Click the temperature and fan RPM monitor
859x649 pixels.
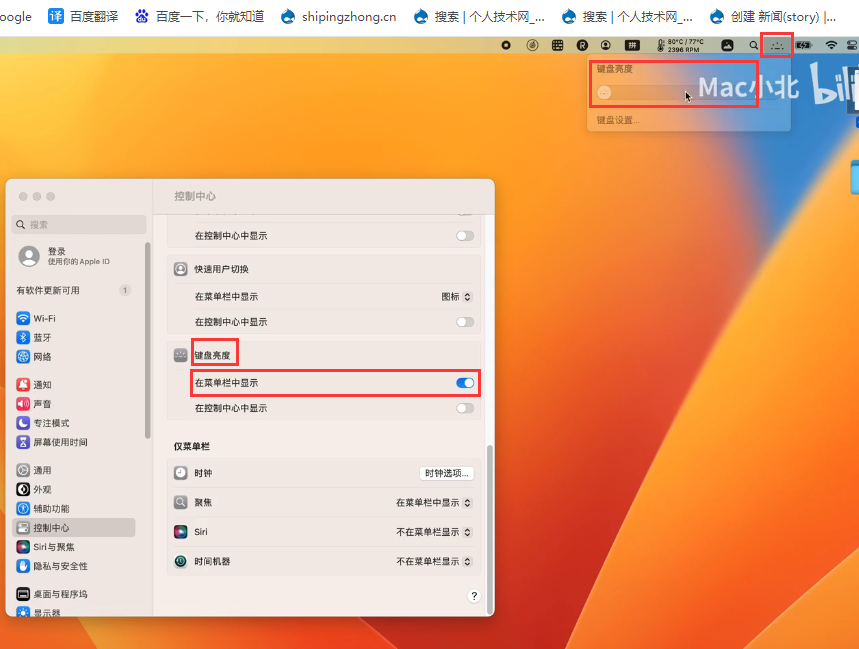point(680,45)
